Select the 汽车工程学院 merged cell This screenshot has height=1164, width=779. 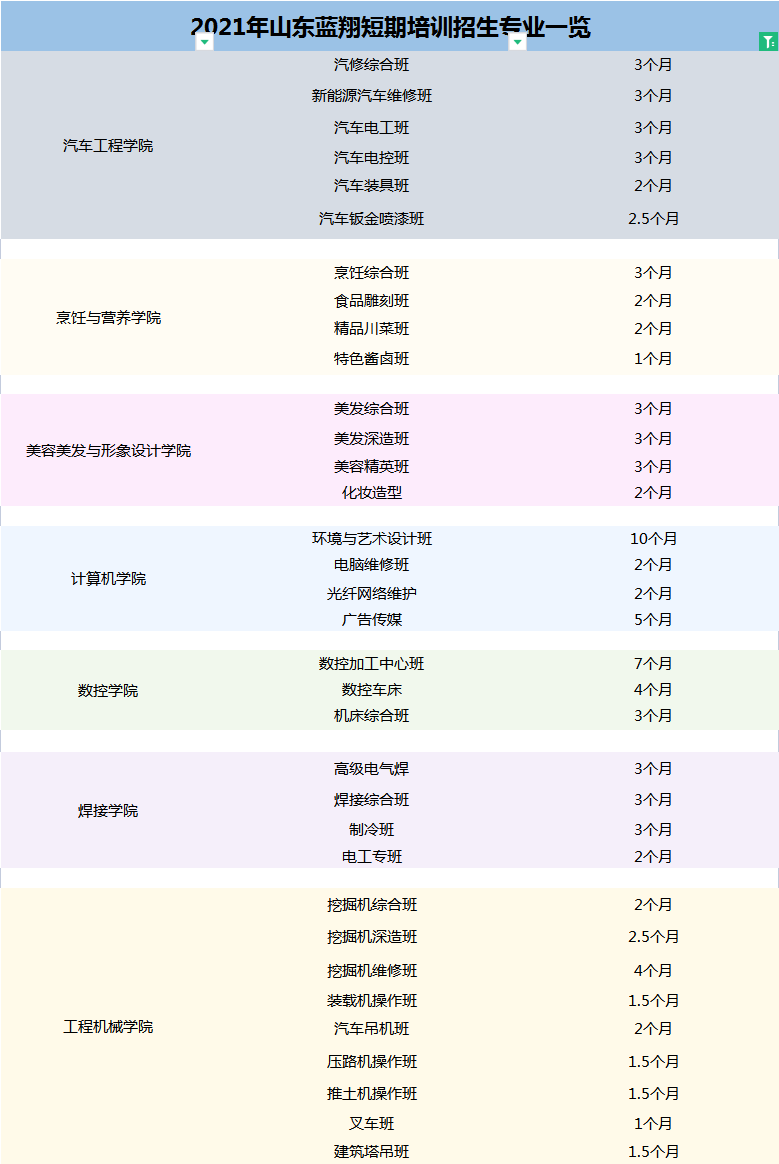108,146
